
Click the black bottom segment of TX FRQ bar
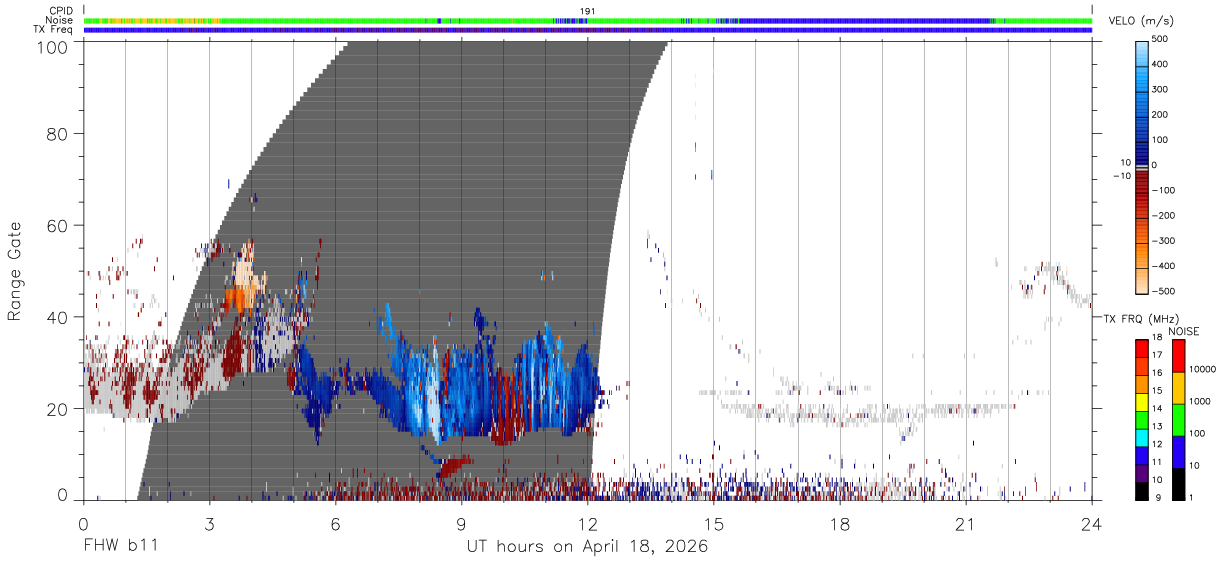point(1143,491)
